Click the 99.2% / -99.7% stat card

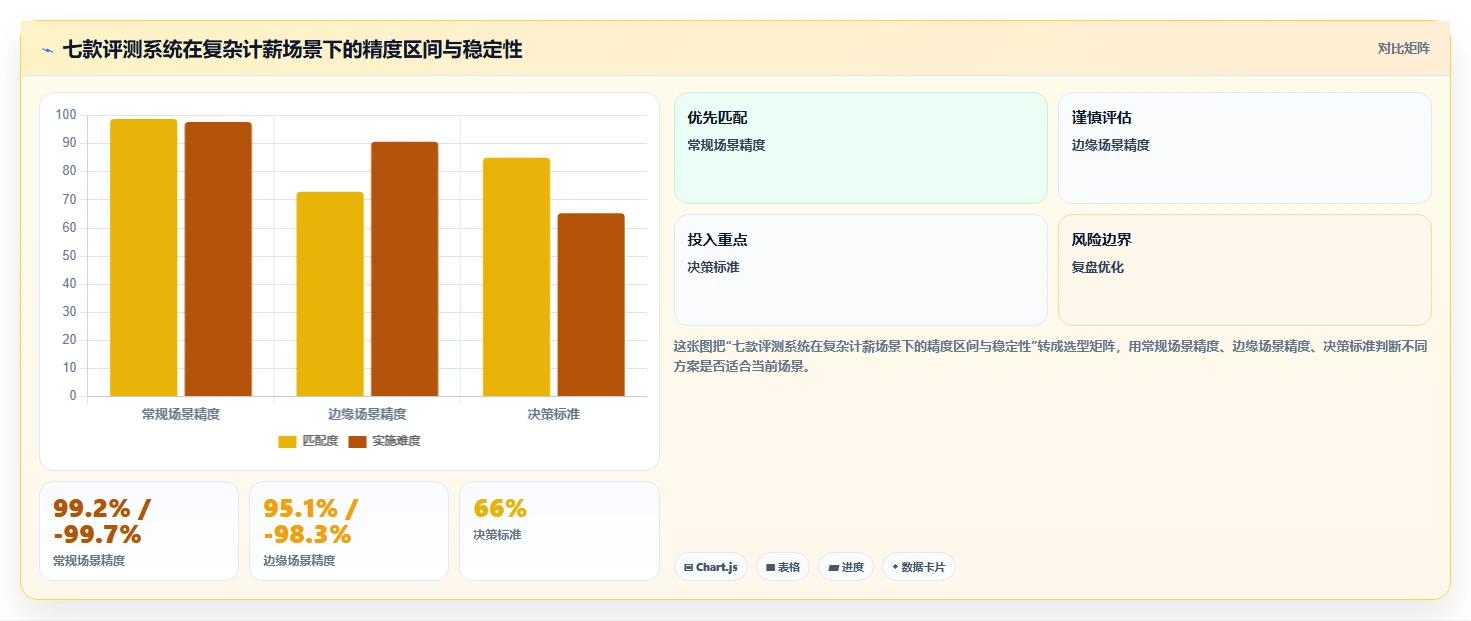139,531
